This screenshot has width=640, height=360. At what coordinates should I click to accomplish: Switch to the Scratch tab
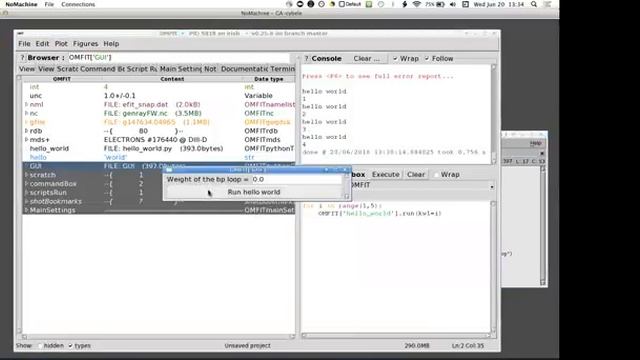(67, 69)
